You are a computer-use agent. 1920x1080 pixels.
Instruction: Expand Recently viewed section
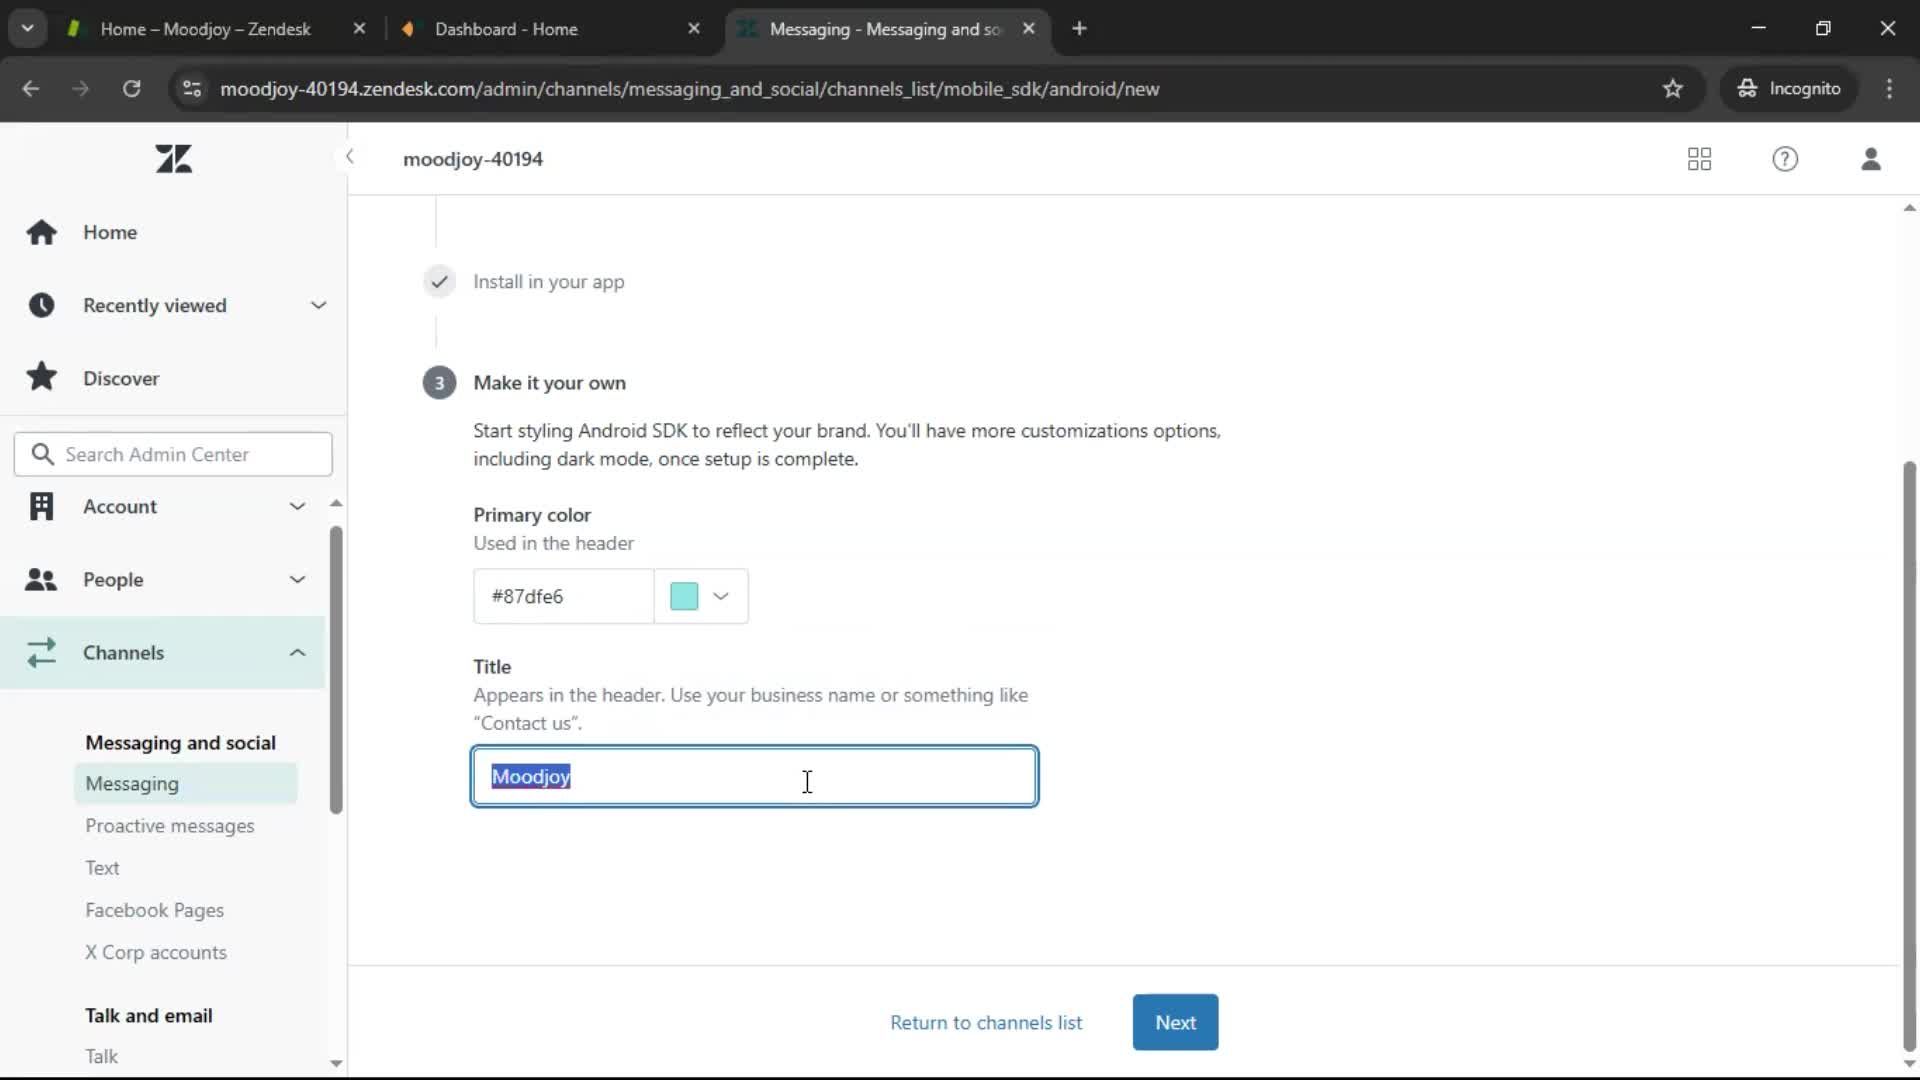(x=173, y=305)
